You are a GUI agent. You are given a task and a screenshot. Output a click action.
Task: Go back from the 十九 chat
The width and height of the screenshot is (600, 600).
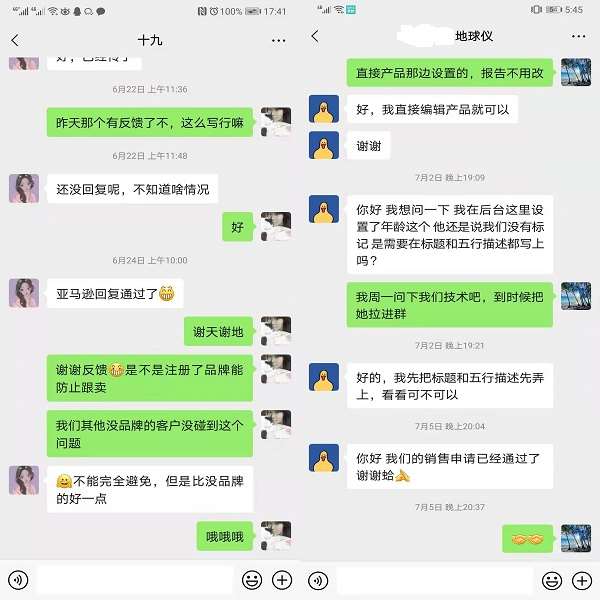point(15,40)
